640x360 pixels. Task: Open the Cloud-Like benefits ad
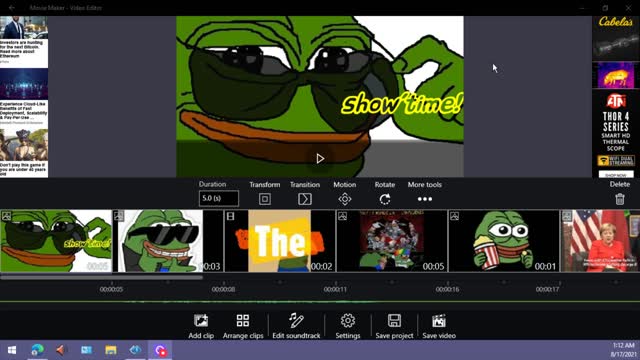tap(24, 96)
